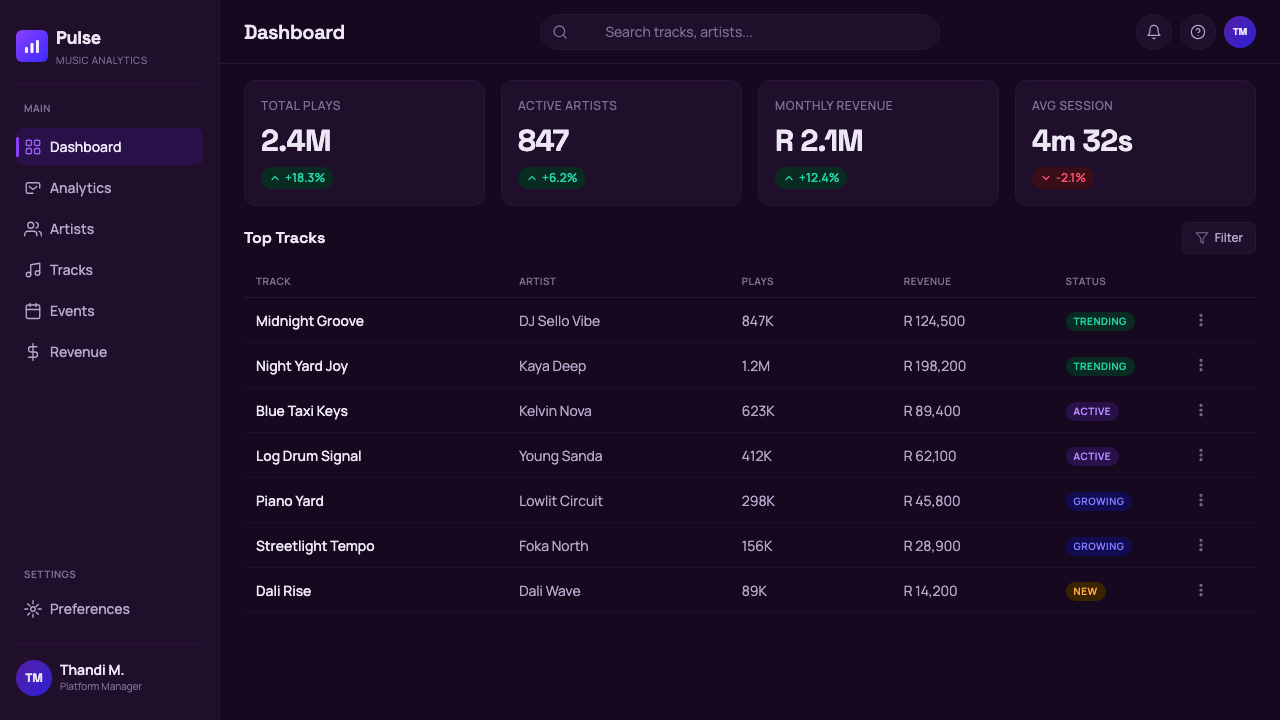The height and width of the screenshot is (720, 1280).
Task: Click artist Lowlit Circuit
Action: tap(561, 501)
